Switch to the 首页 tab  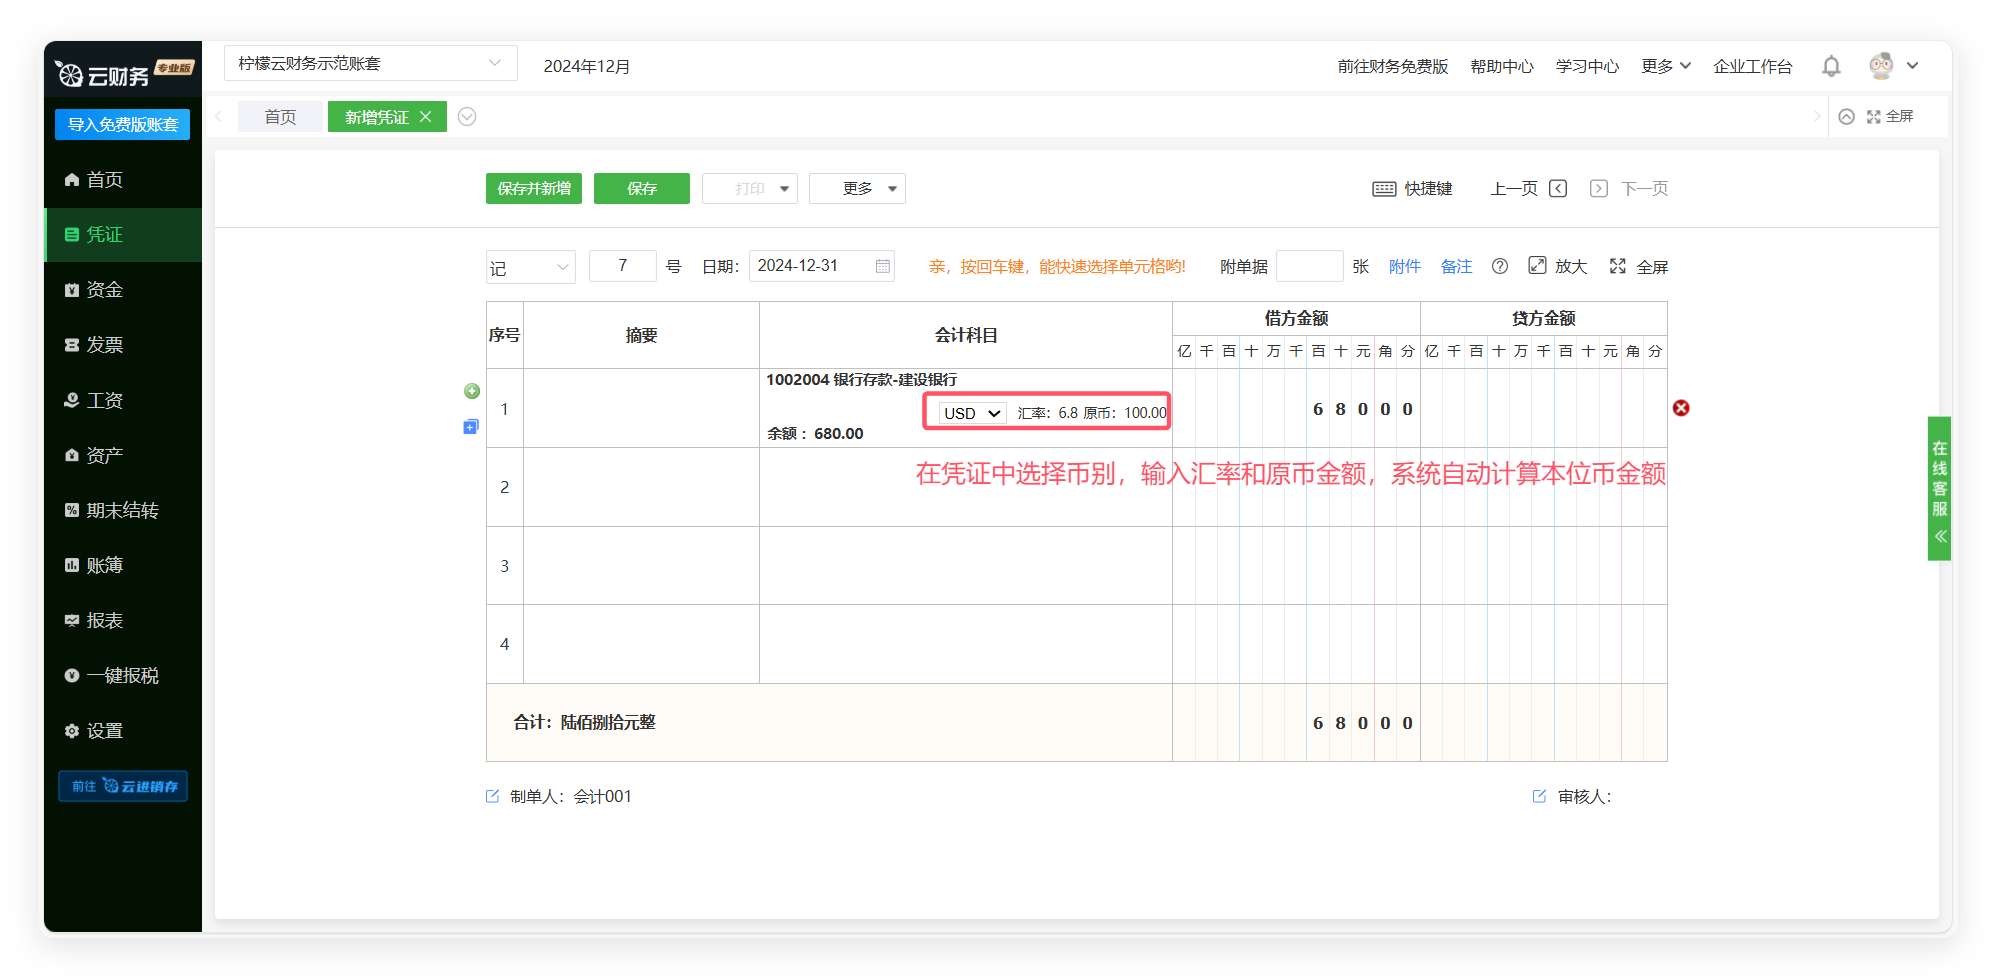[x=280, y=117]
